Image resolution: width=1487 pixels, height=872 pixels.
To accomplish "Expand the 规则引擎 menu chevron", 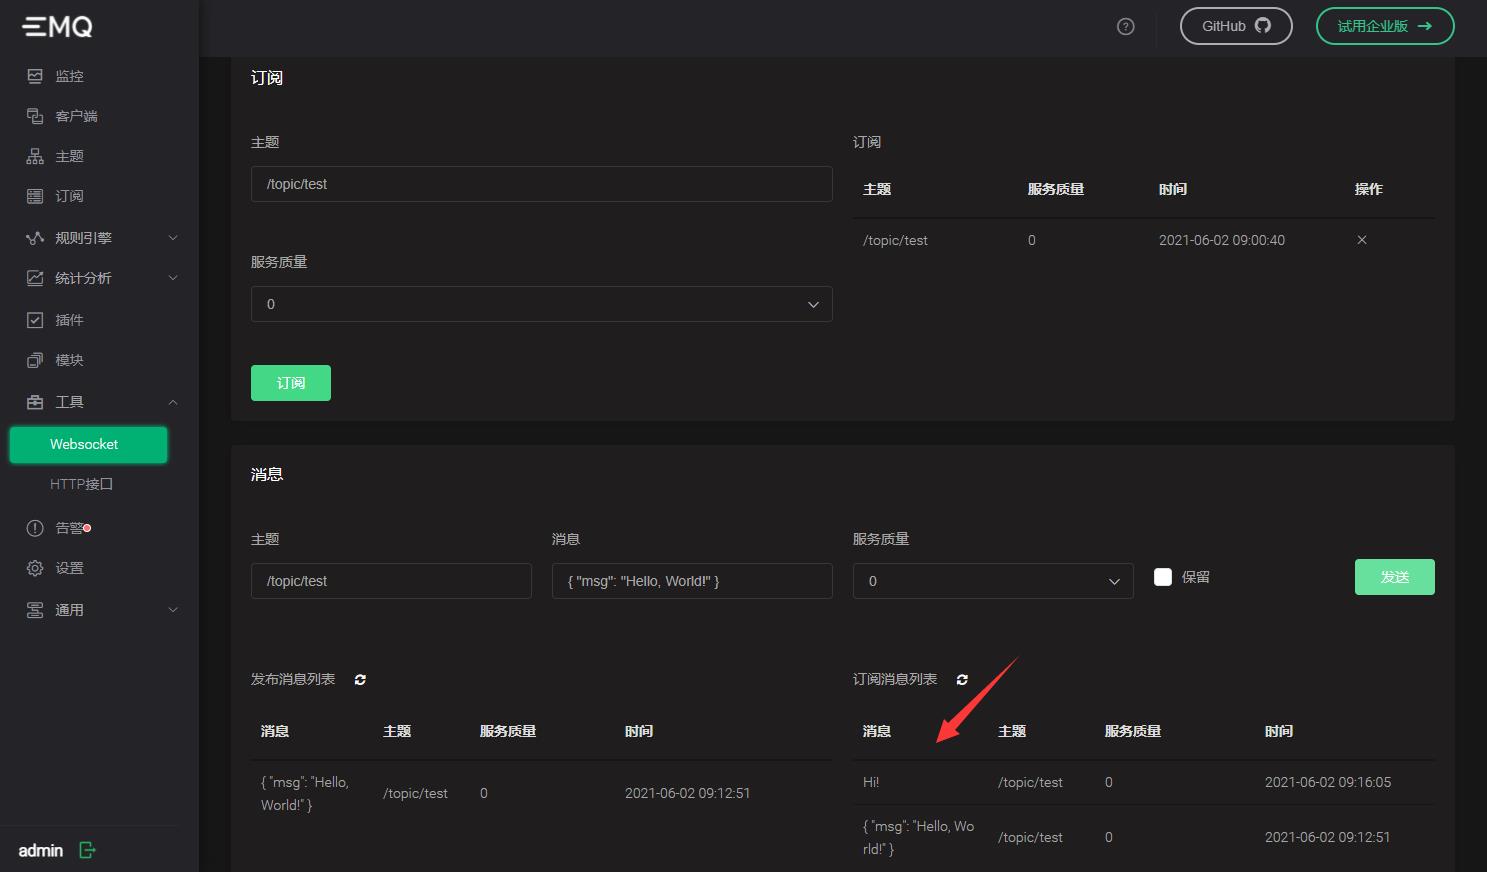I will [173, 238].
